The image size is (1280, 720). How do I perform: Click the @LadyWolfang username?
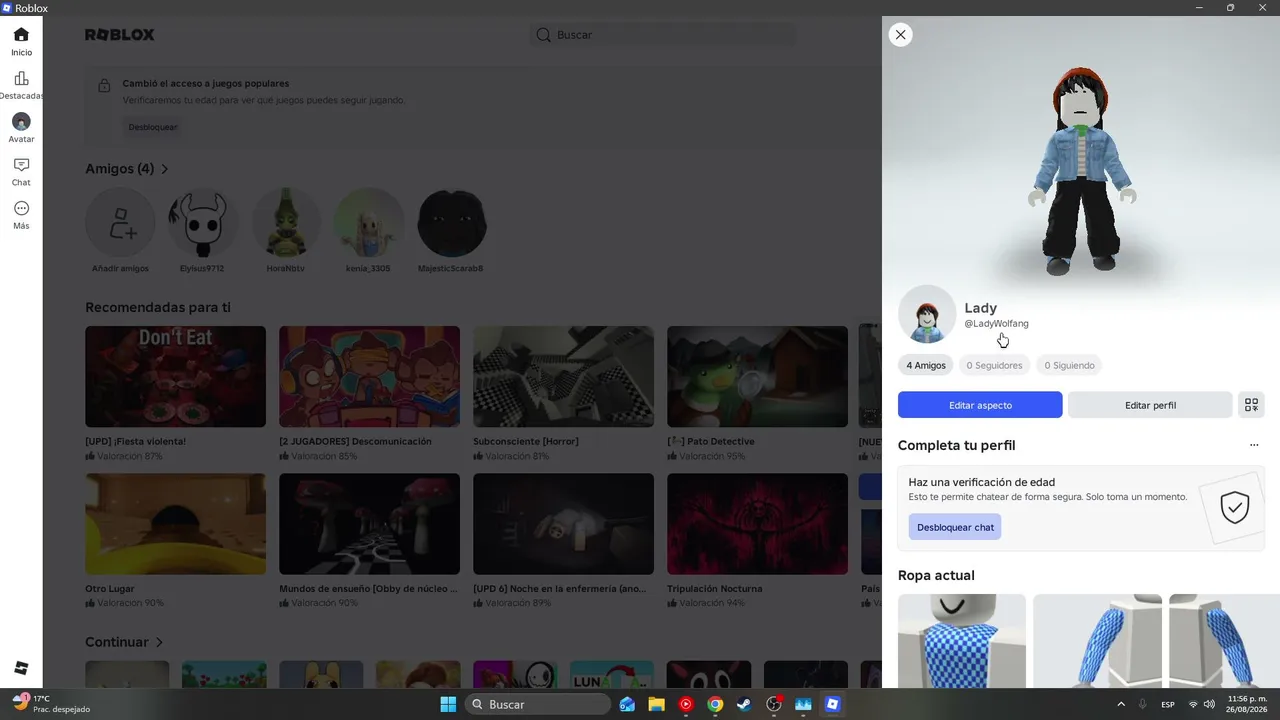tap(996, 324)
